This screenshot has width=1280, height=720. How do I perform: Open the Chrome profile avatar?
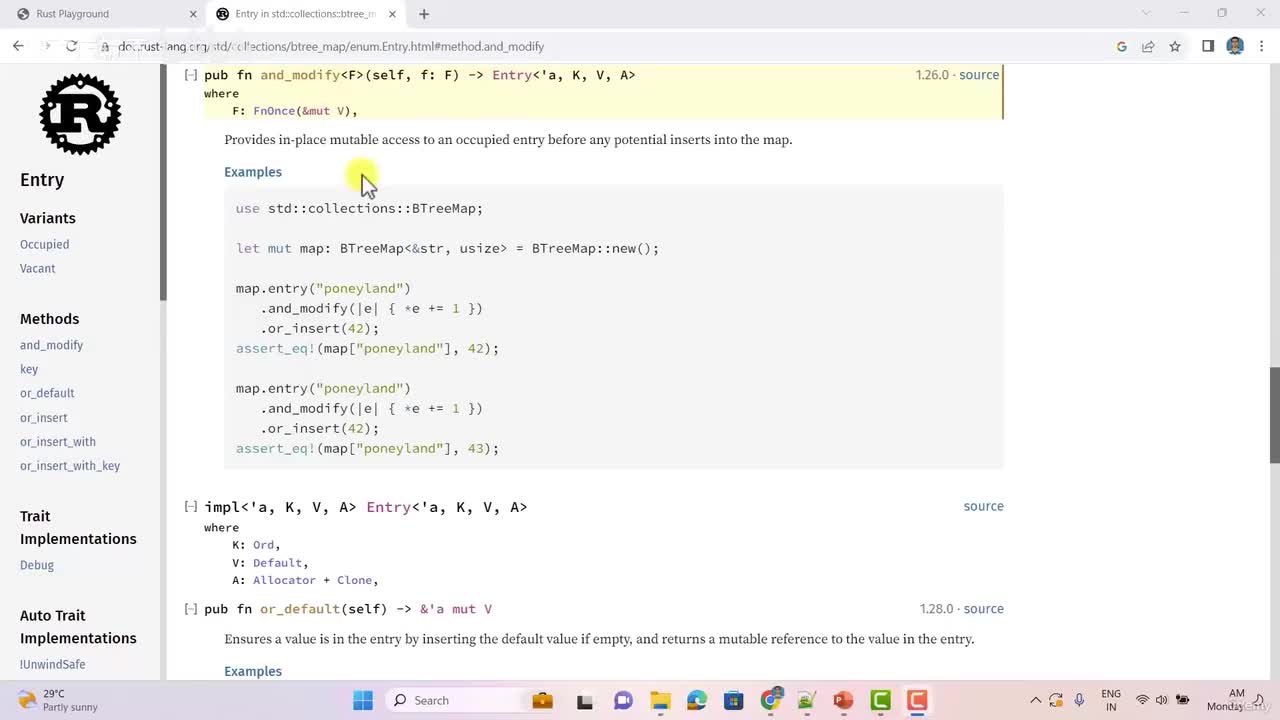[1235, 46]
